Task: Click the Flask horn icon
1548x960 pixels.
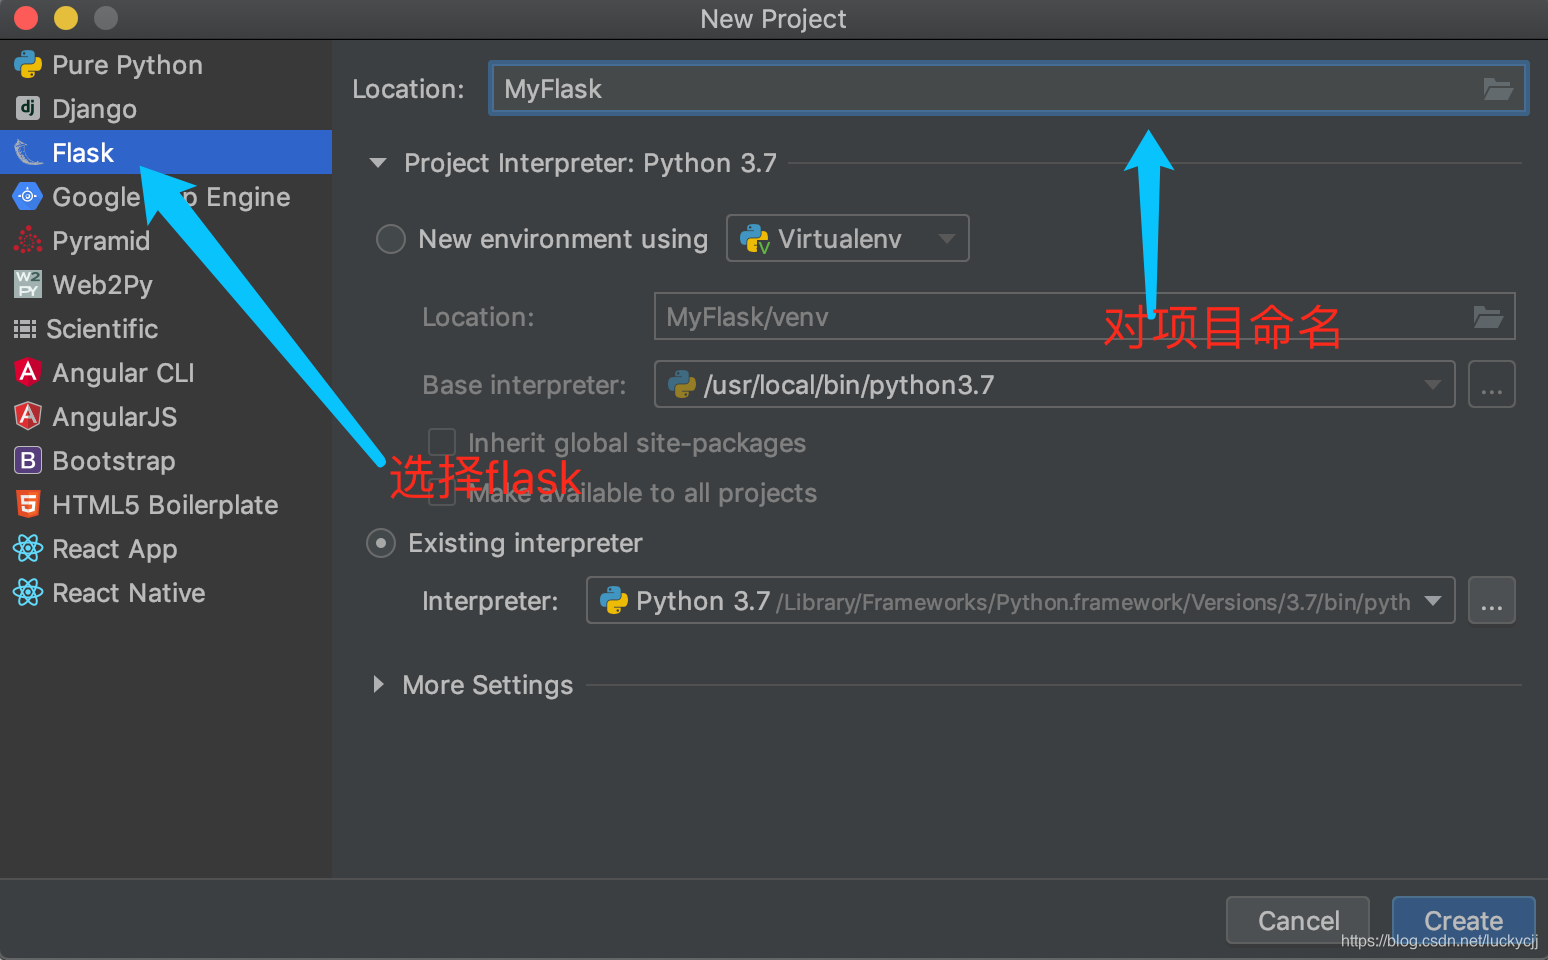Action: coord(28,153)
